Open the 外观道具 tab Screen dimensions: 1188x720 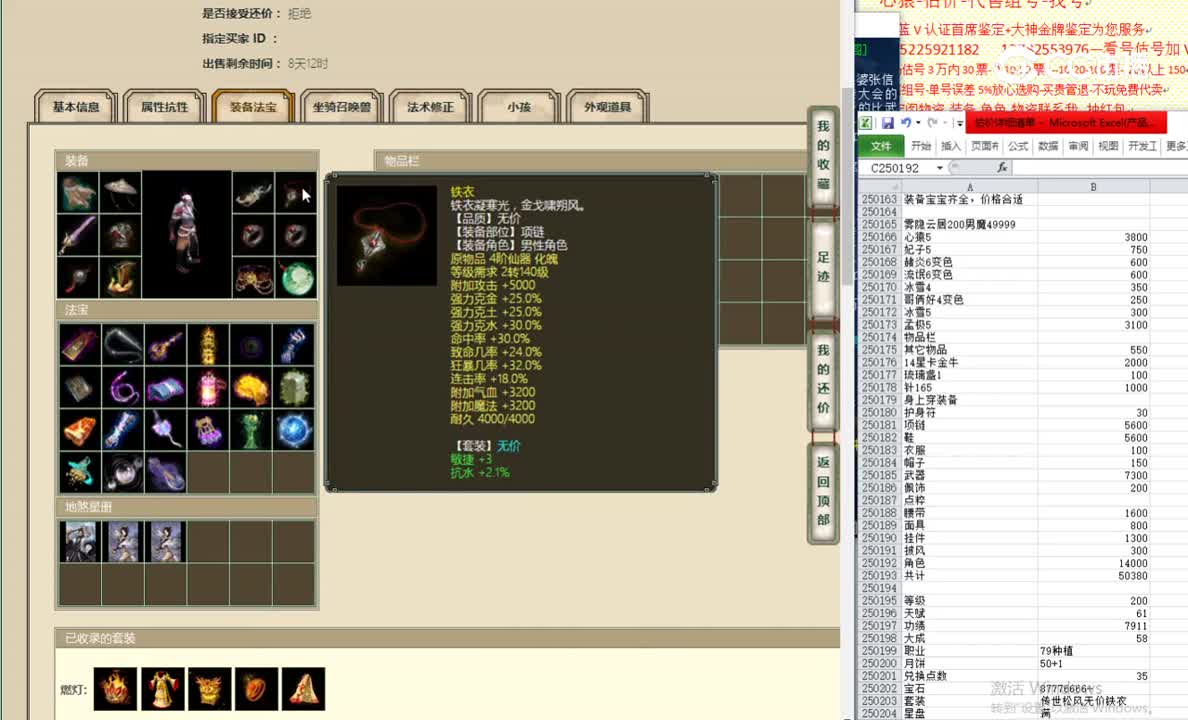[608, 107]
